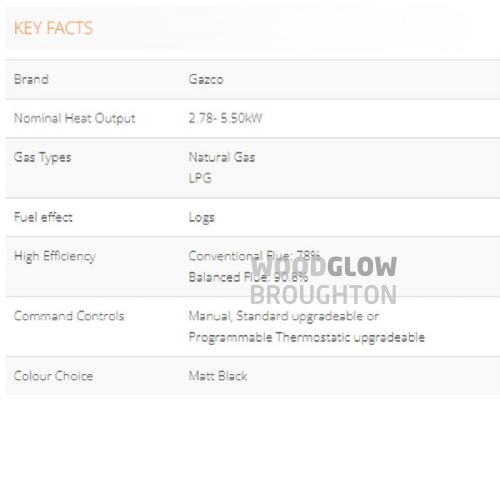This screenshot has width=500, height=500.
Task: Click the Woodglow Broughton watermark logo
Action: point(323,280)
